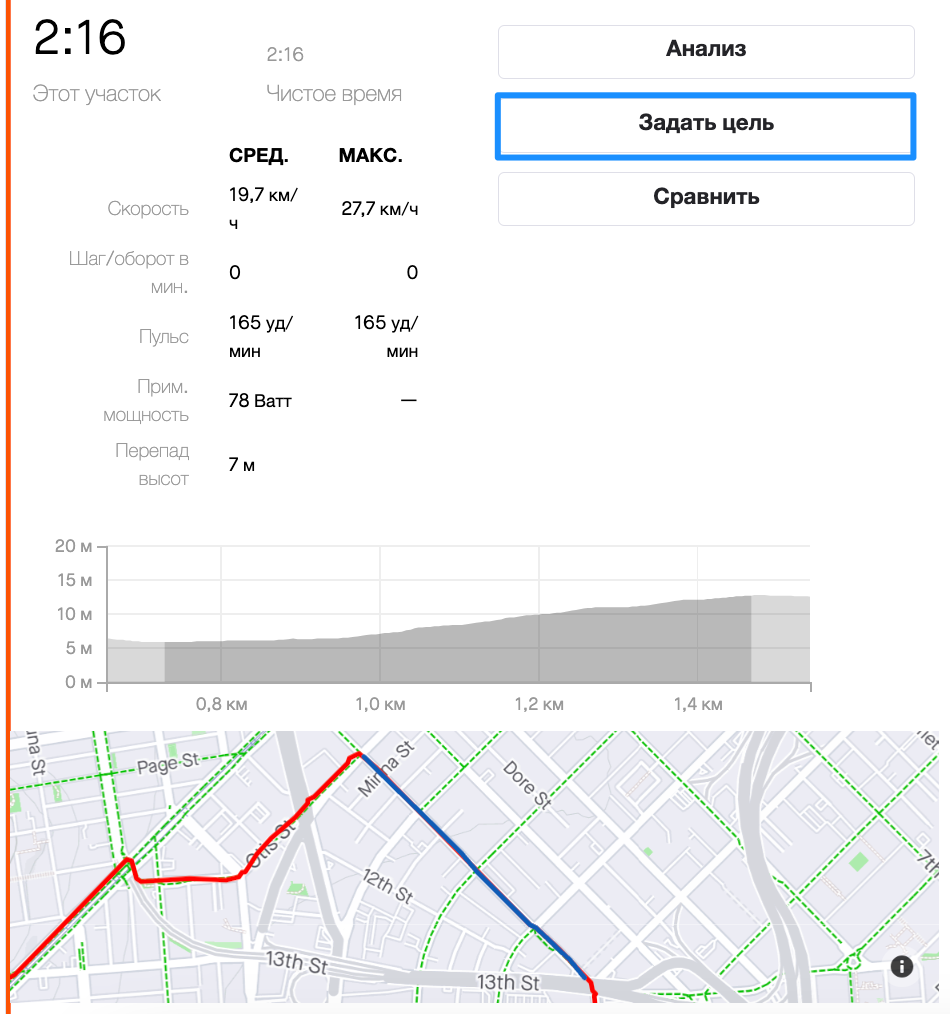Image resolution: width=950 pixels, height=1014 pixels.
Task: Click the Задать цель button
Action: click(706, 125)
